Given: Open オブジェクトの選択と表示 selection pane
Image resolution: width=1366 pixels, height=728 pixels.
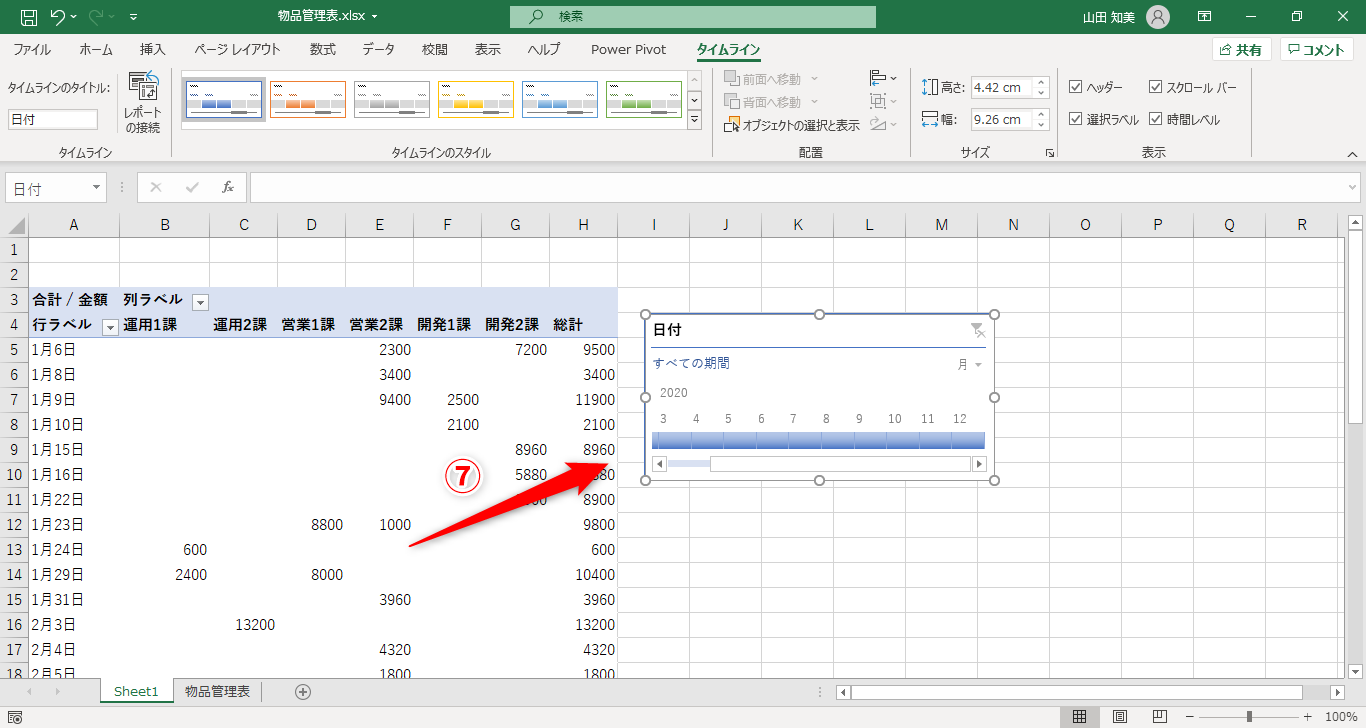Looking at the screenshot, I should 791,125.
